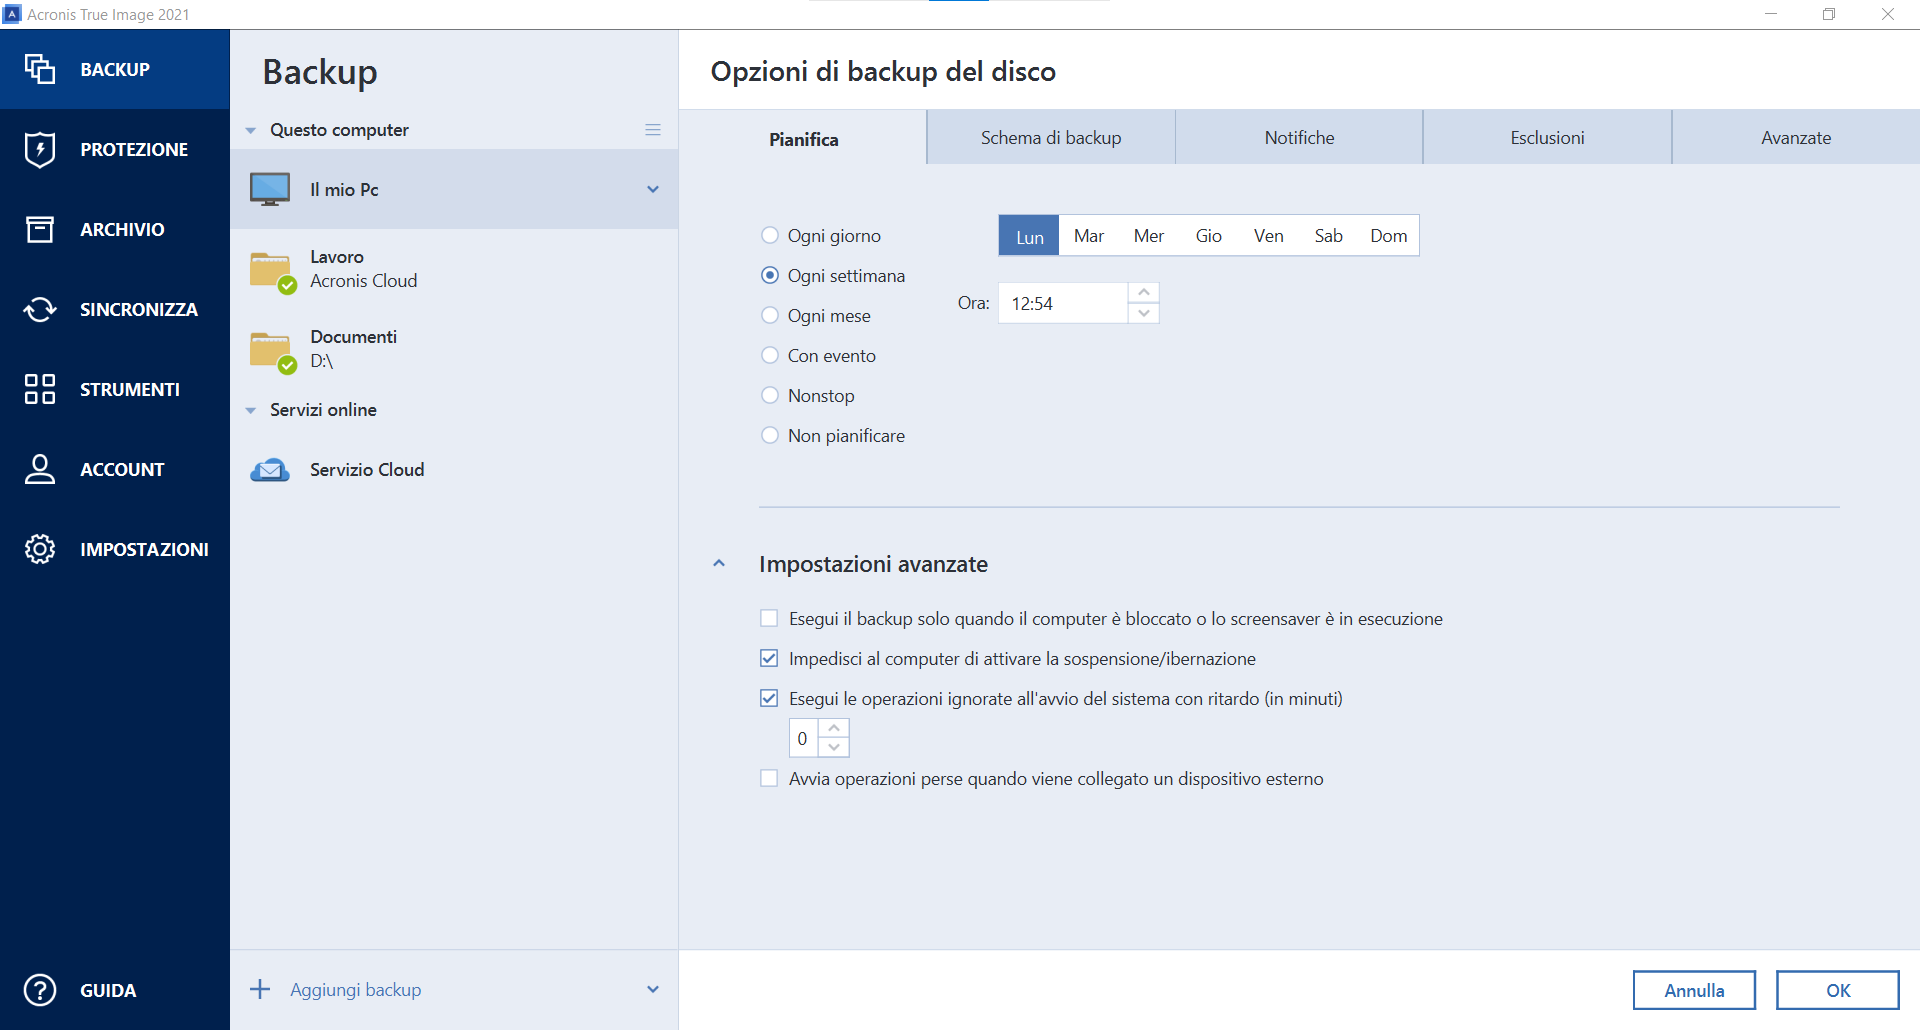
Task: Enable backup only when computer is locked
Action: pyautogui.click(x=769, y=618)
